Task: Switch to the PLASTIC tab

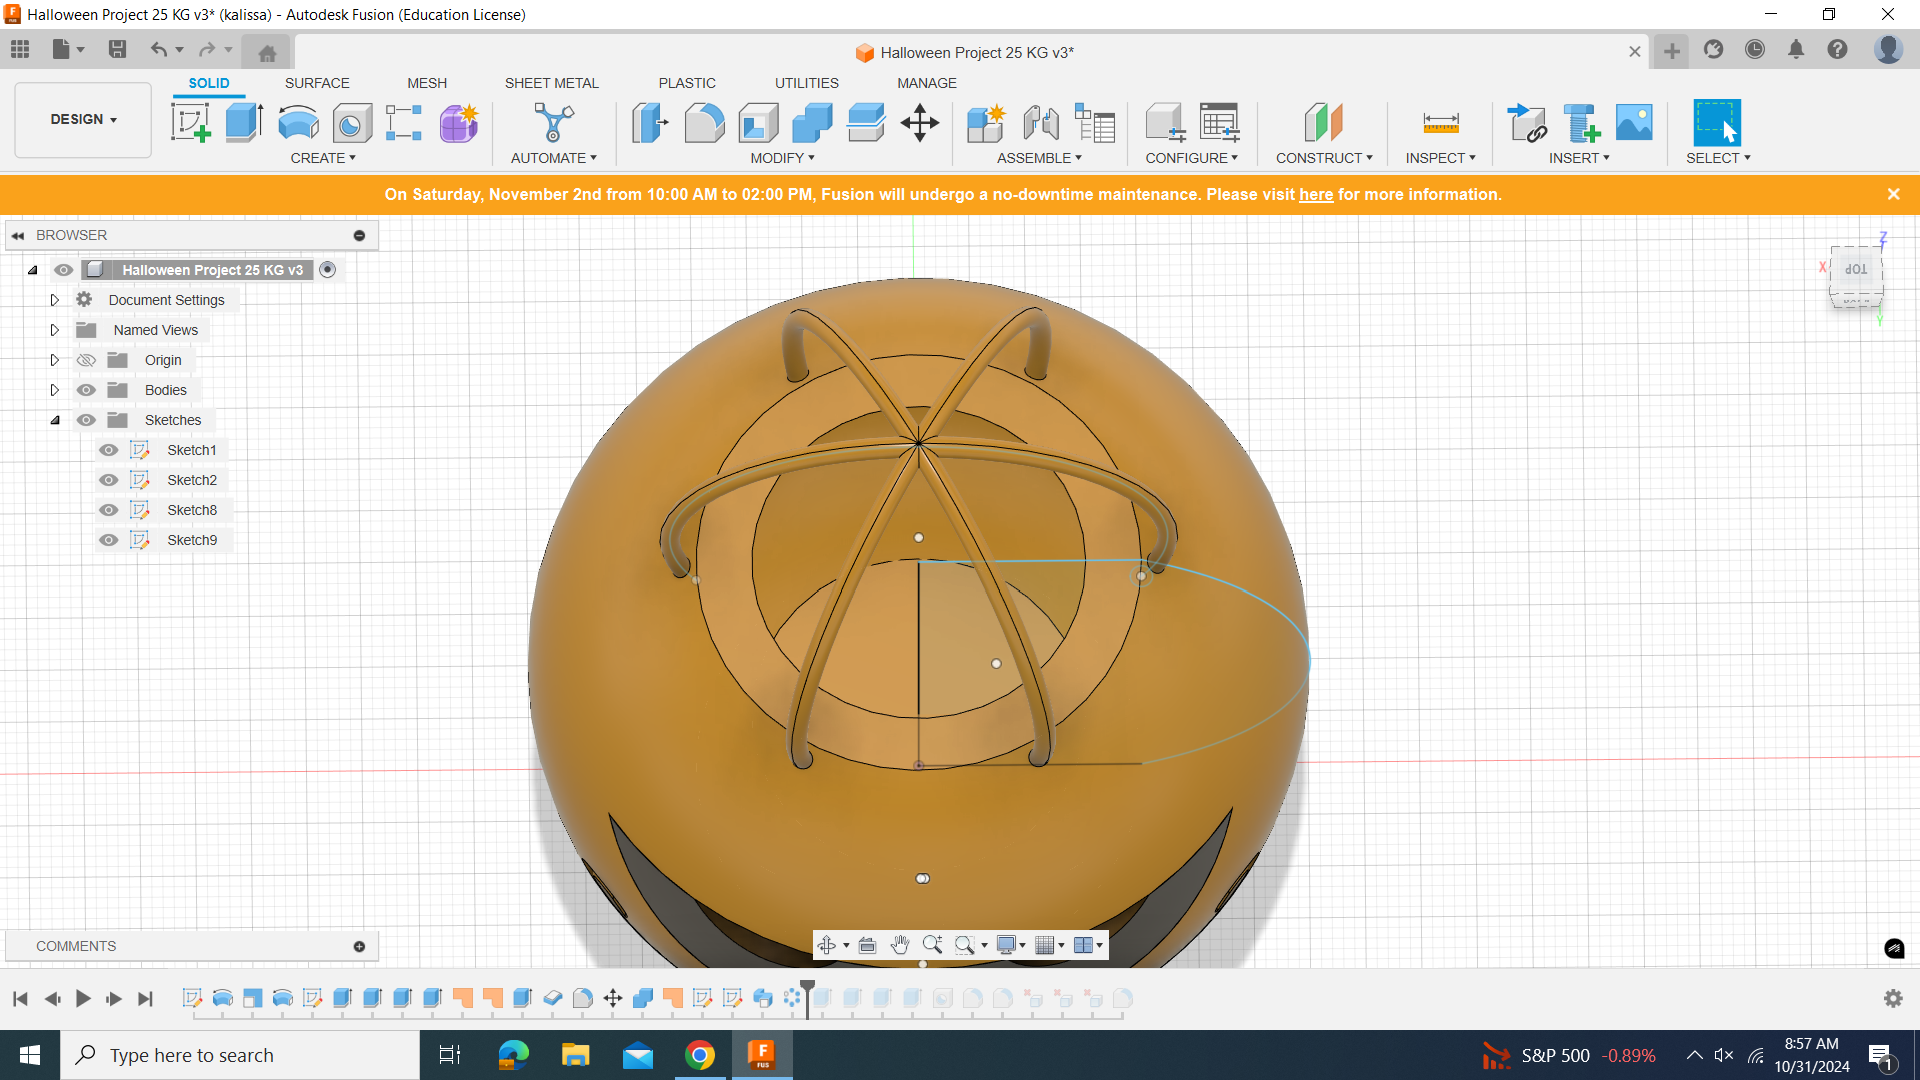Action: [x=687, y=83]
